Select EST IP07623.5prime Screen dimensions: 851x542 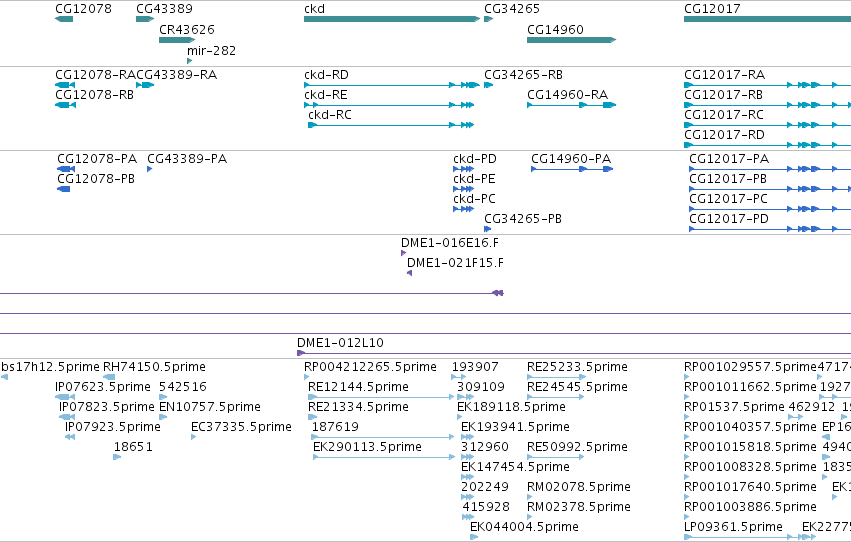pyautogui.click(x=103, y=387)
